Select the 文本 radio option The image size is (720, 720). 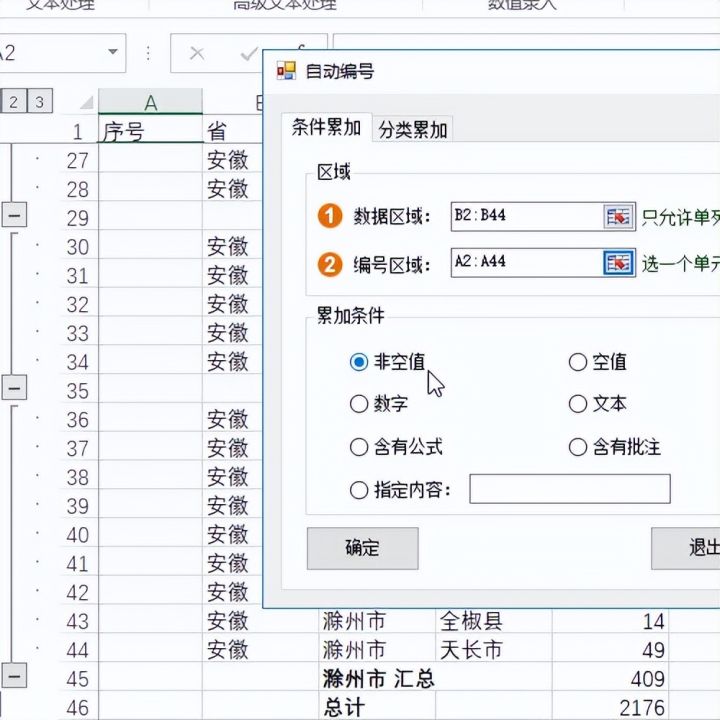coord(578,404)
